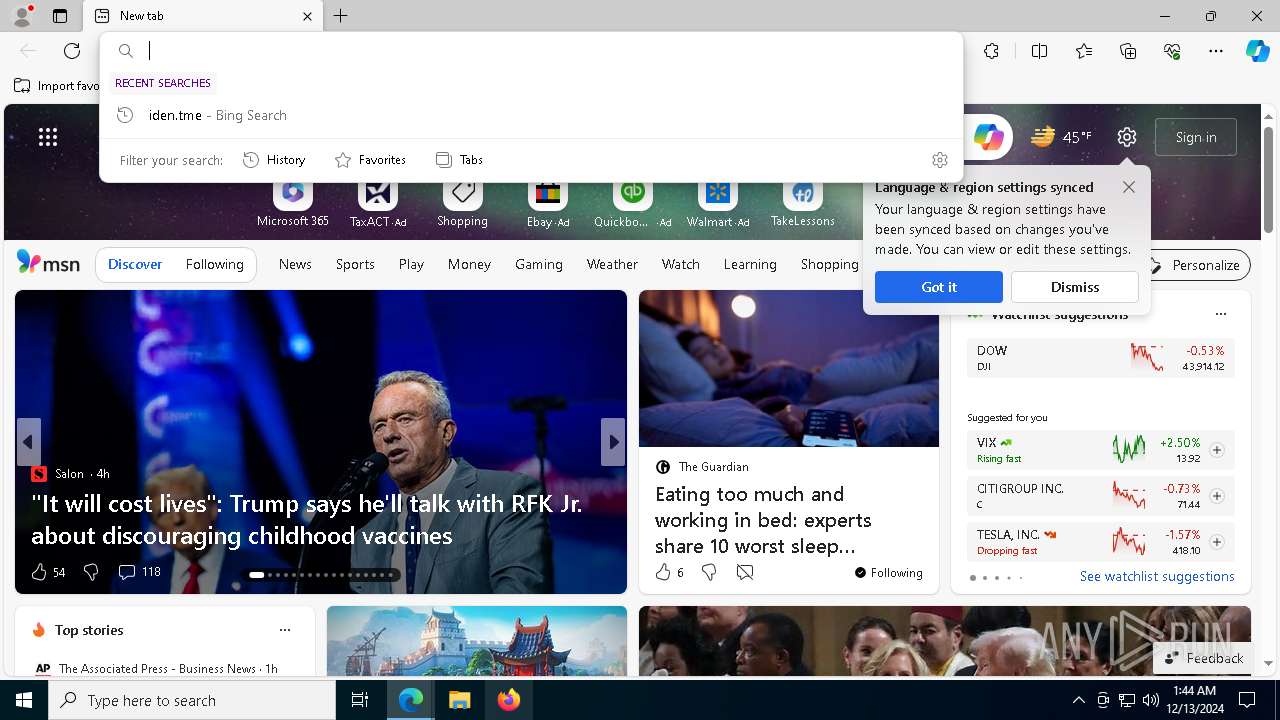The image size is (1280, 720).
Task: Like the RFK Jr. article
Action: point(48,572)
